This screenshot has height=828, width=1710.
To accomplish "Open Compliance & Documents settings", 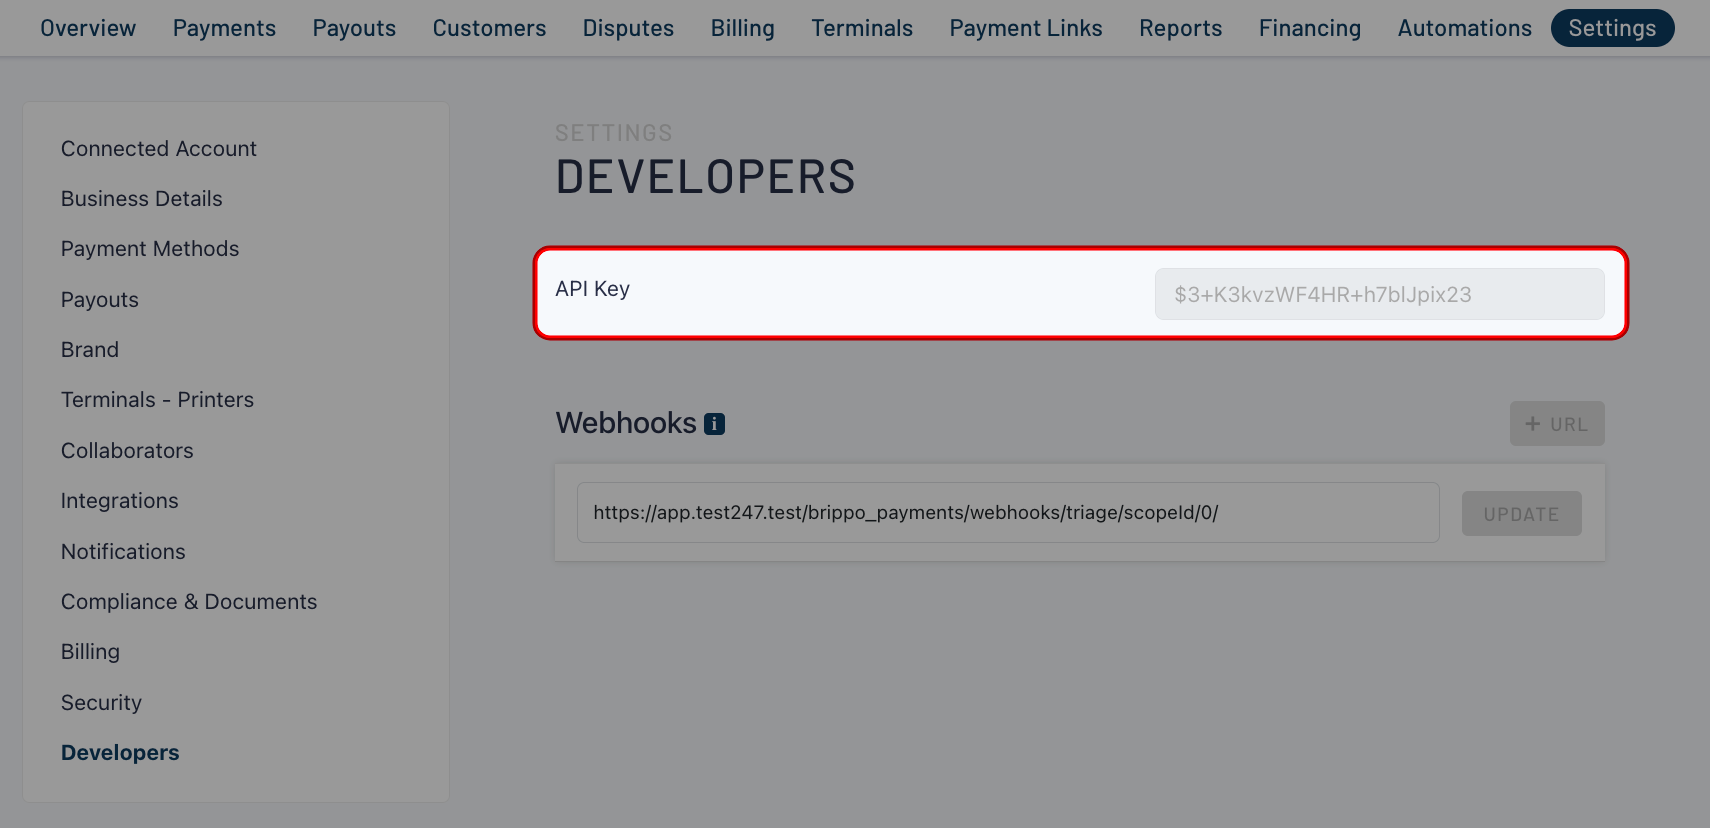I will 189,602.
